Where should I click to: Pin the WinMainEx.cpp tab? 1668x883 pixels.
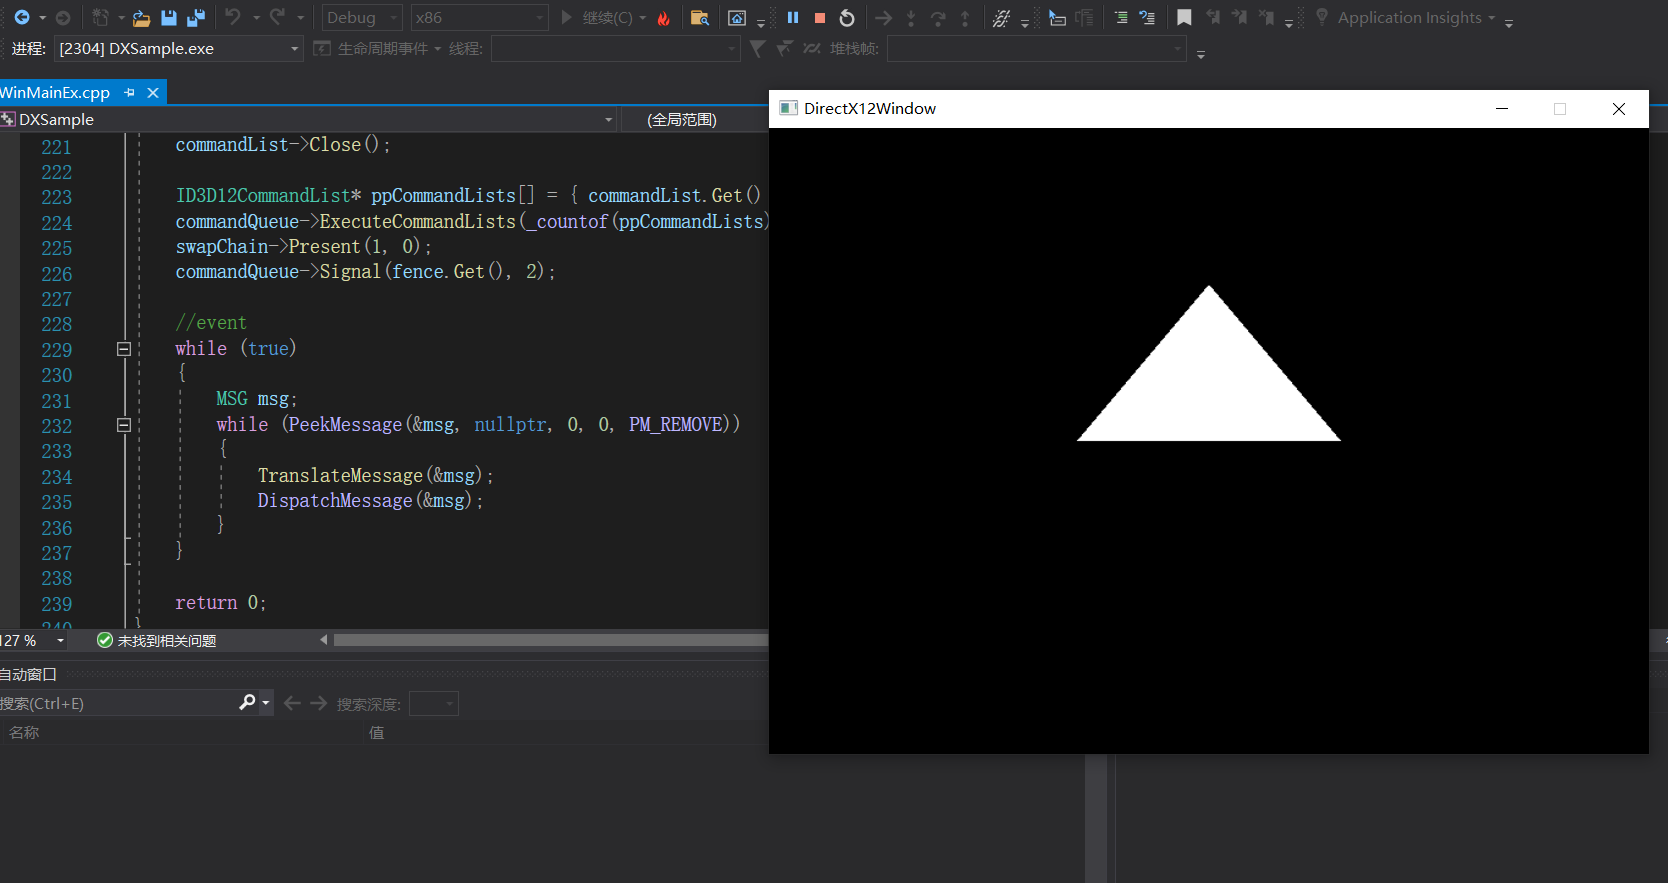click(x=129, y=93)
